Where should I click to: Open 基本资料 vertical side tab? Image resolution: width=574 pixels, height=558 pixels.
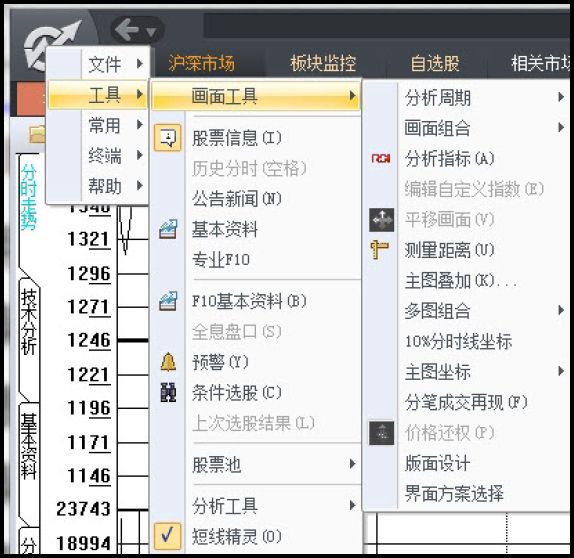pos(29,447)
